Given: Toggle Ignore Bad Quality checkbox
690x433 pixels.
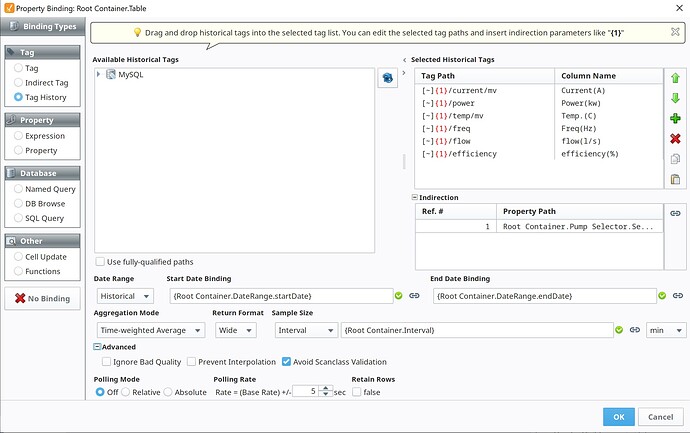Looking at the screenshot, I should click(x=106, y=362).
